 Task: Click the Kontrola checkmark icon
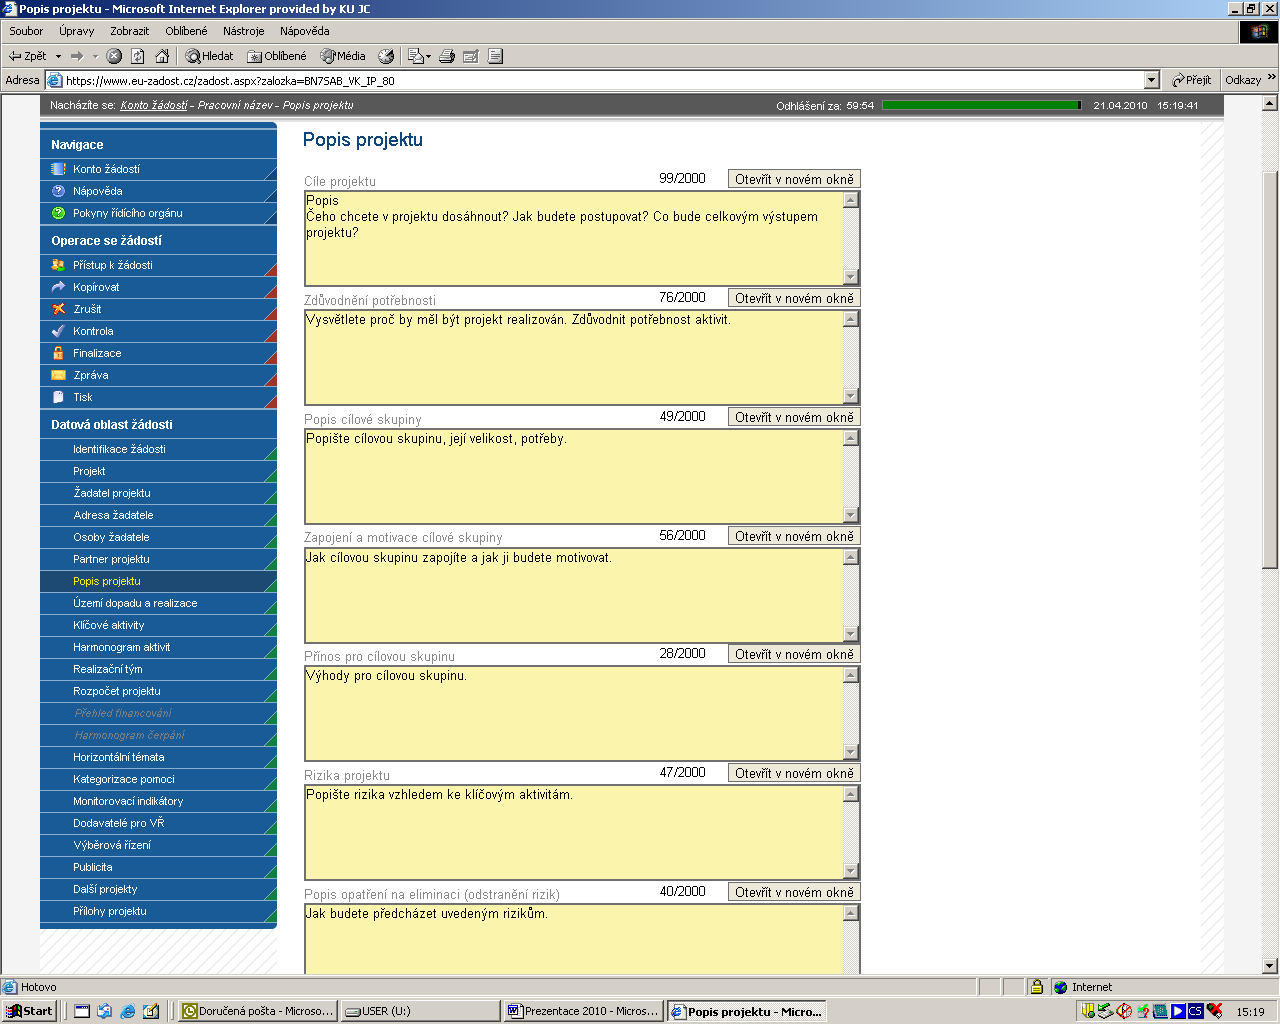tap(58, 331)
